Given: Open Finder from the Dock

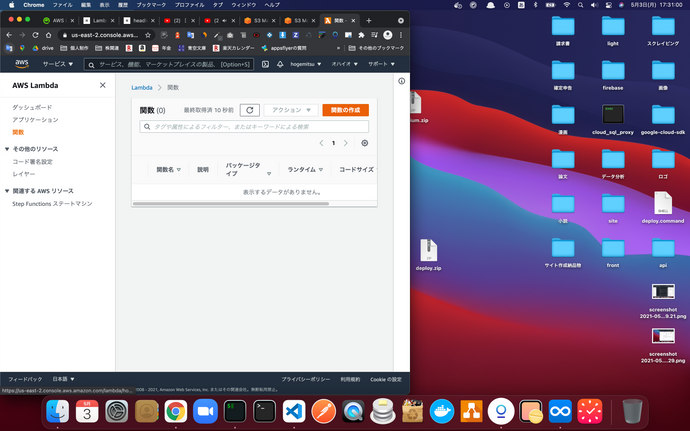Looking at the screenshot, I should tap(58, 412).
